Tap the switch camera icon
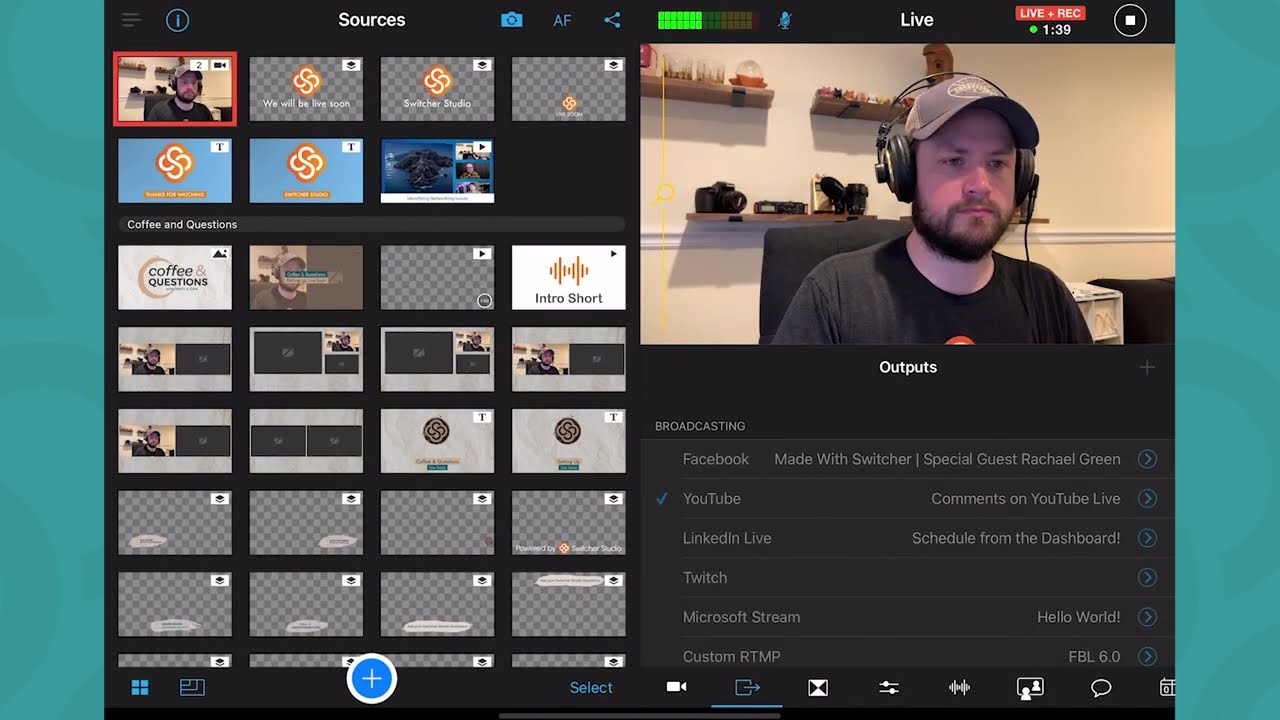 point(511,20)
